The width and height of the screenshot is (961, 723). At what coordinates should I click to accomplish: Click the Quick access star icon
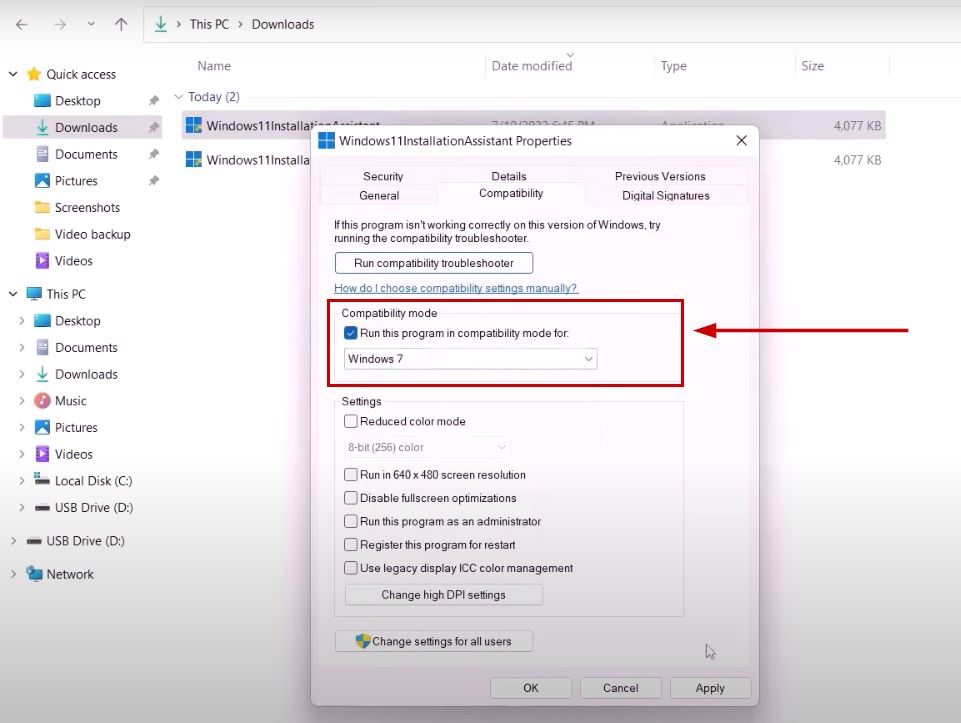click(x=34, y=74)
